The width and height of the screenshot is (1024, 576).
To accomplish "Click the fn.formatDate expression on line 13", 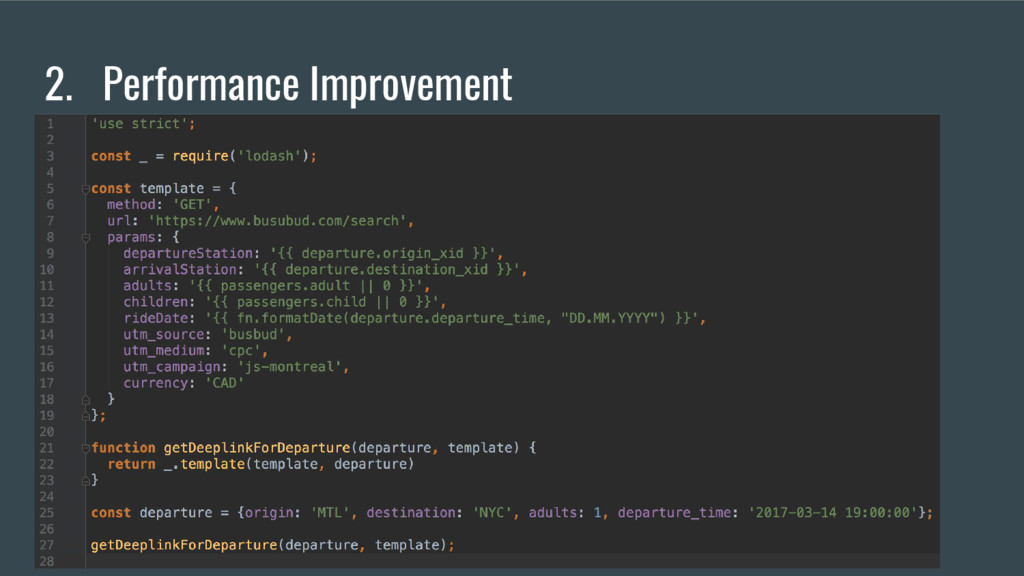I will tap(451, 318).
